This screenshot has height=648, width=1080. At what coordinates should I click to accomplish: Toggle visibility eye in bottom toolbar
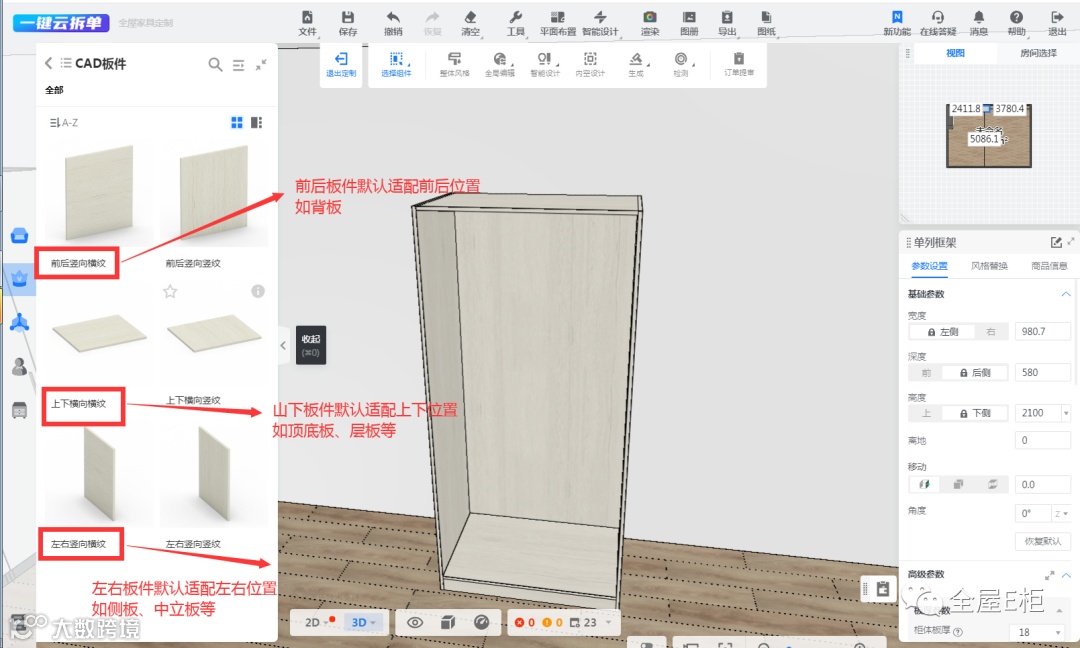(x=415, y=623)
